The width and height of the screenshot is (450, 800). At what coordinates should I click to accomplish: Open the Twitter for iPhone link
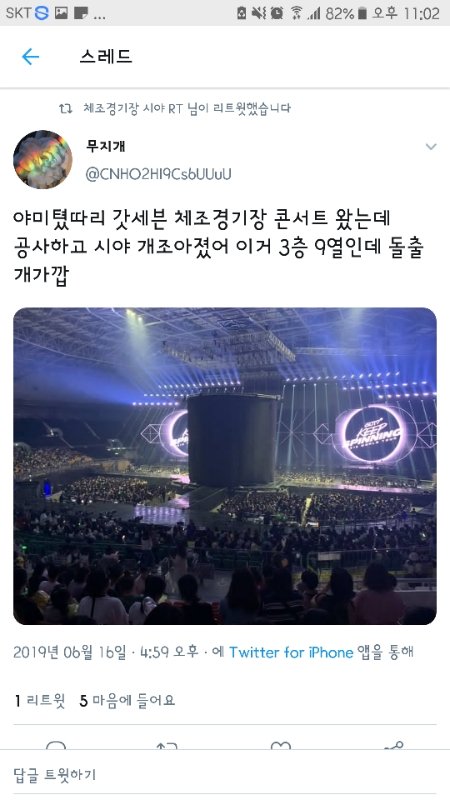(291, 652)
